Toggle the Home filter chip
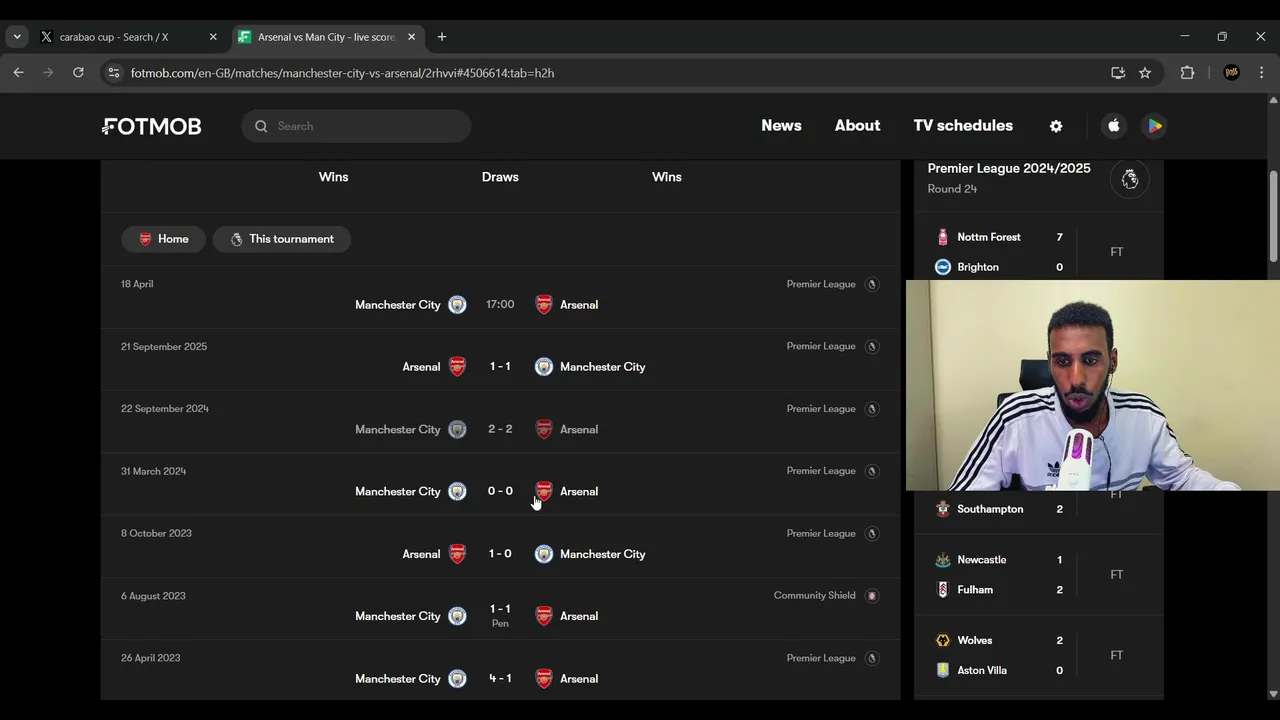 click(164, 239)
